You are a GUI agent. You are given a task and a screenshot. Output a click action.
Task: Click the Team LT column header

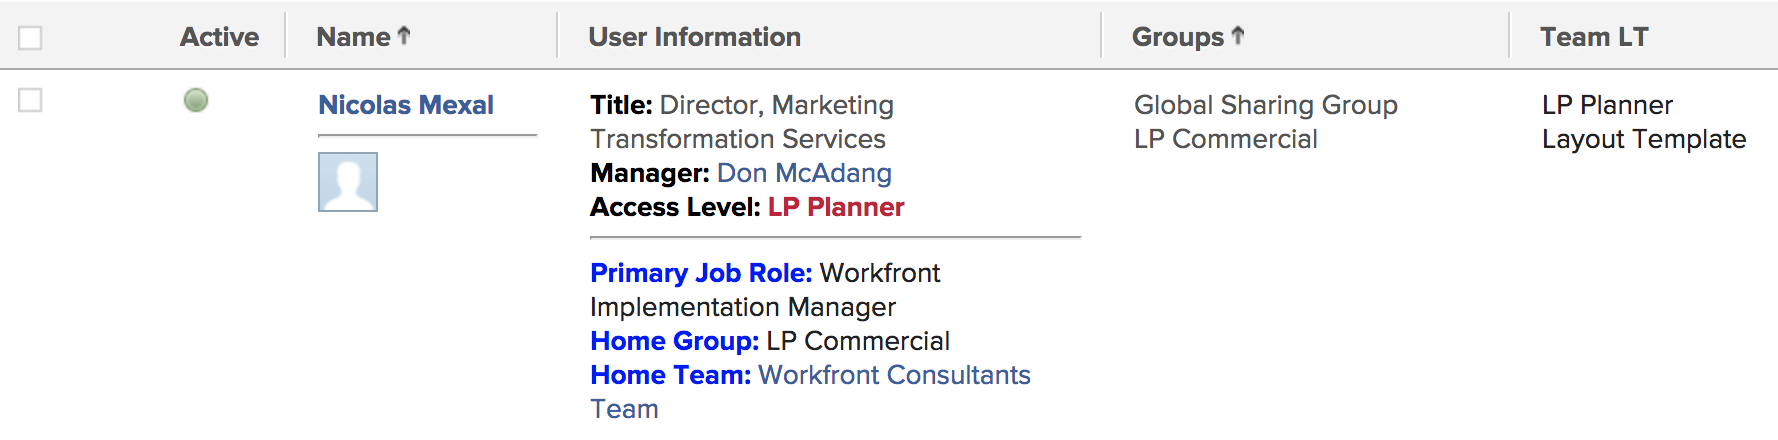click(1594, 37)
